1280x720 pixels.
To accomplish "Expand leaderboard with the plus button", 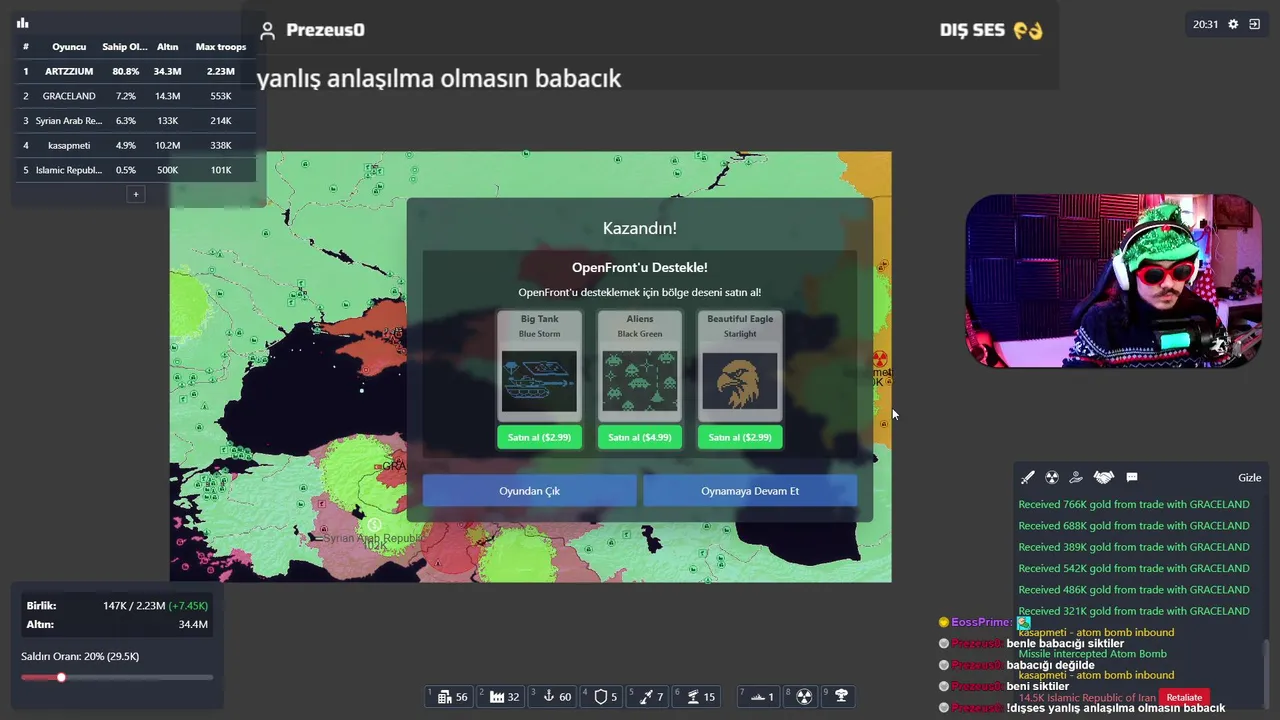I will coord(136,194).
